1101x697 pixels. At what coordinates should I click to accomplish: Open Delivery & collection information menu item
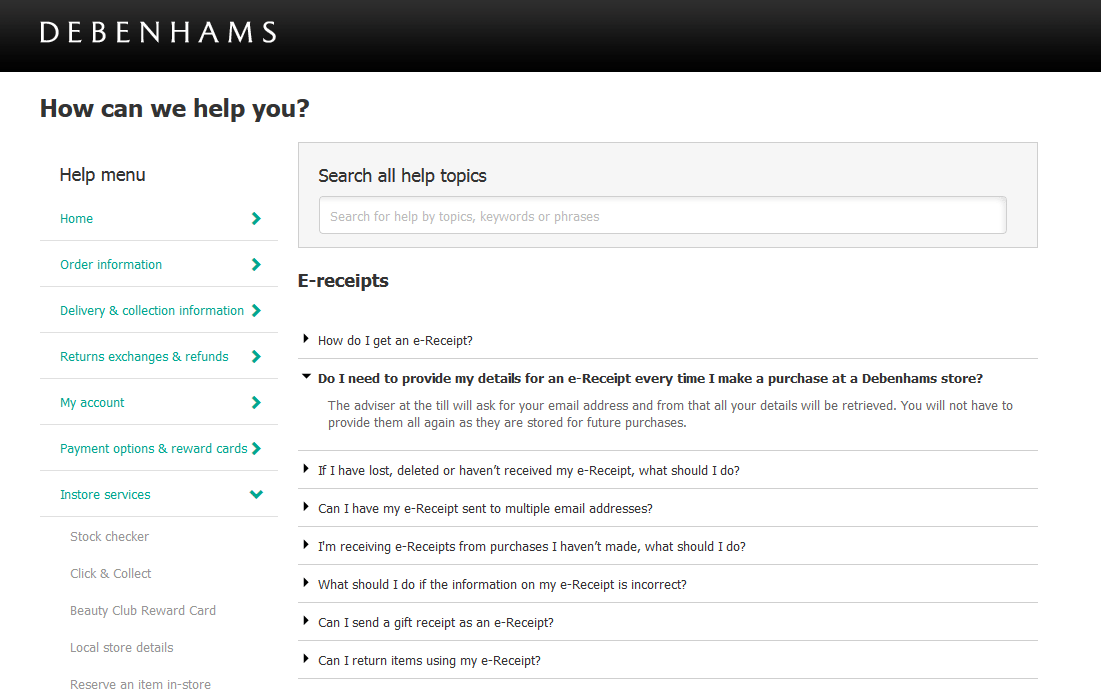(x=152, y=310)
